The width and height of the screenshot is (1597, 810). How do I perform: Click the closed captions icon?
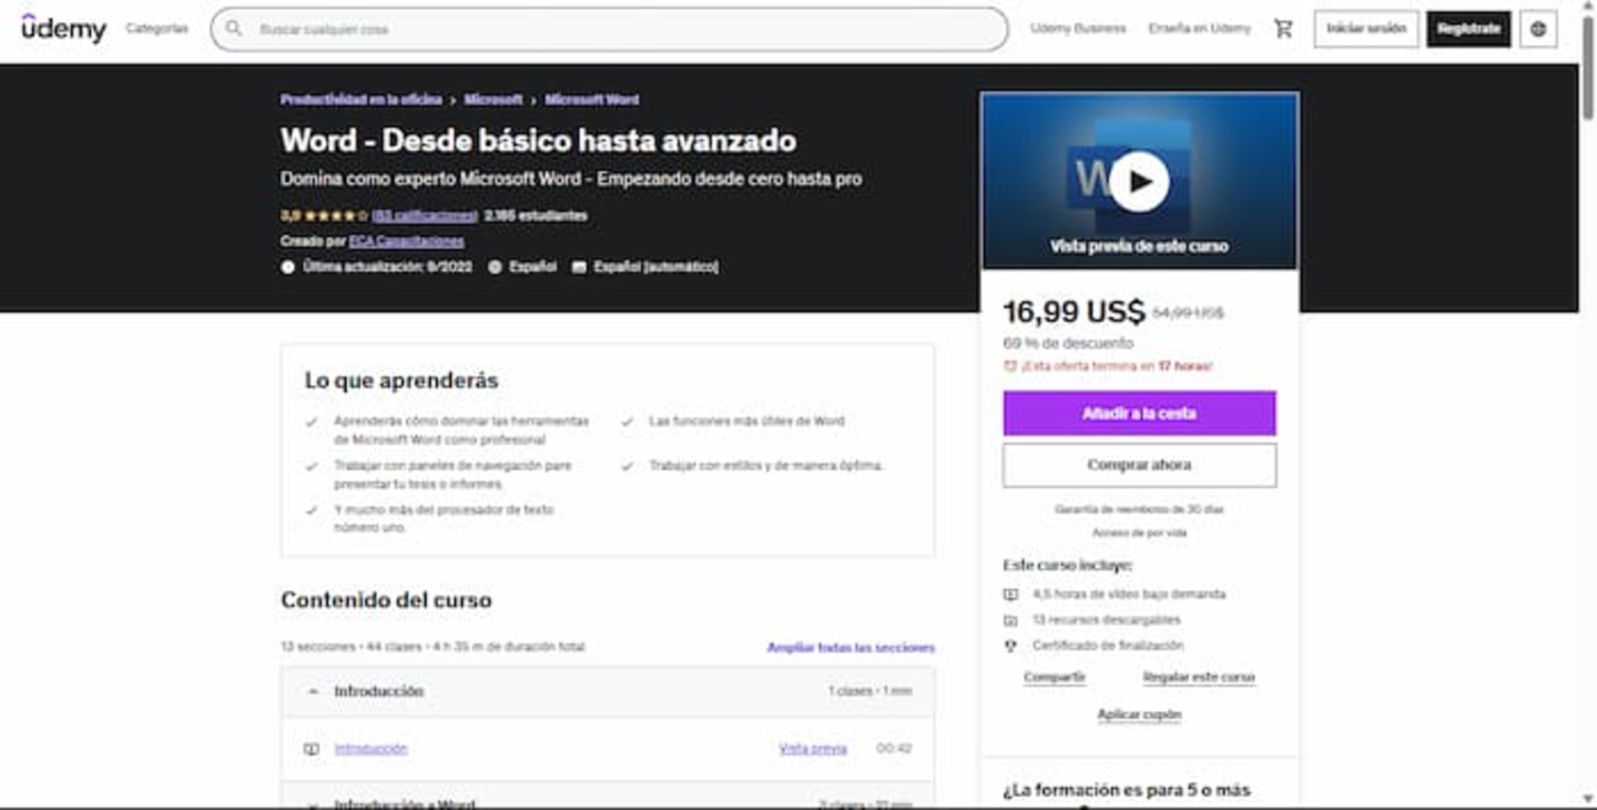pos(578,267)
